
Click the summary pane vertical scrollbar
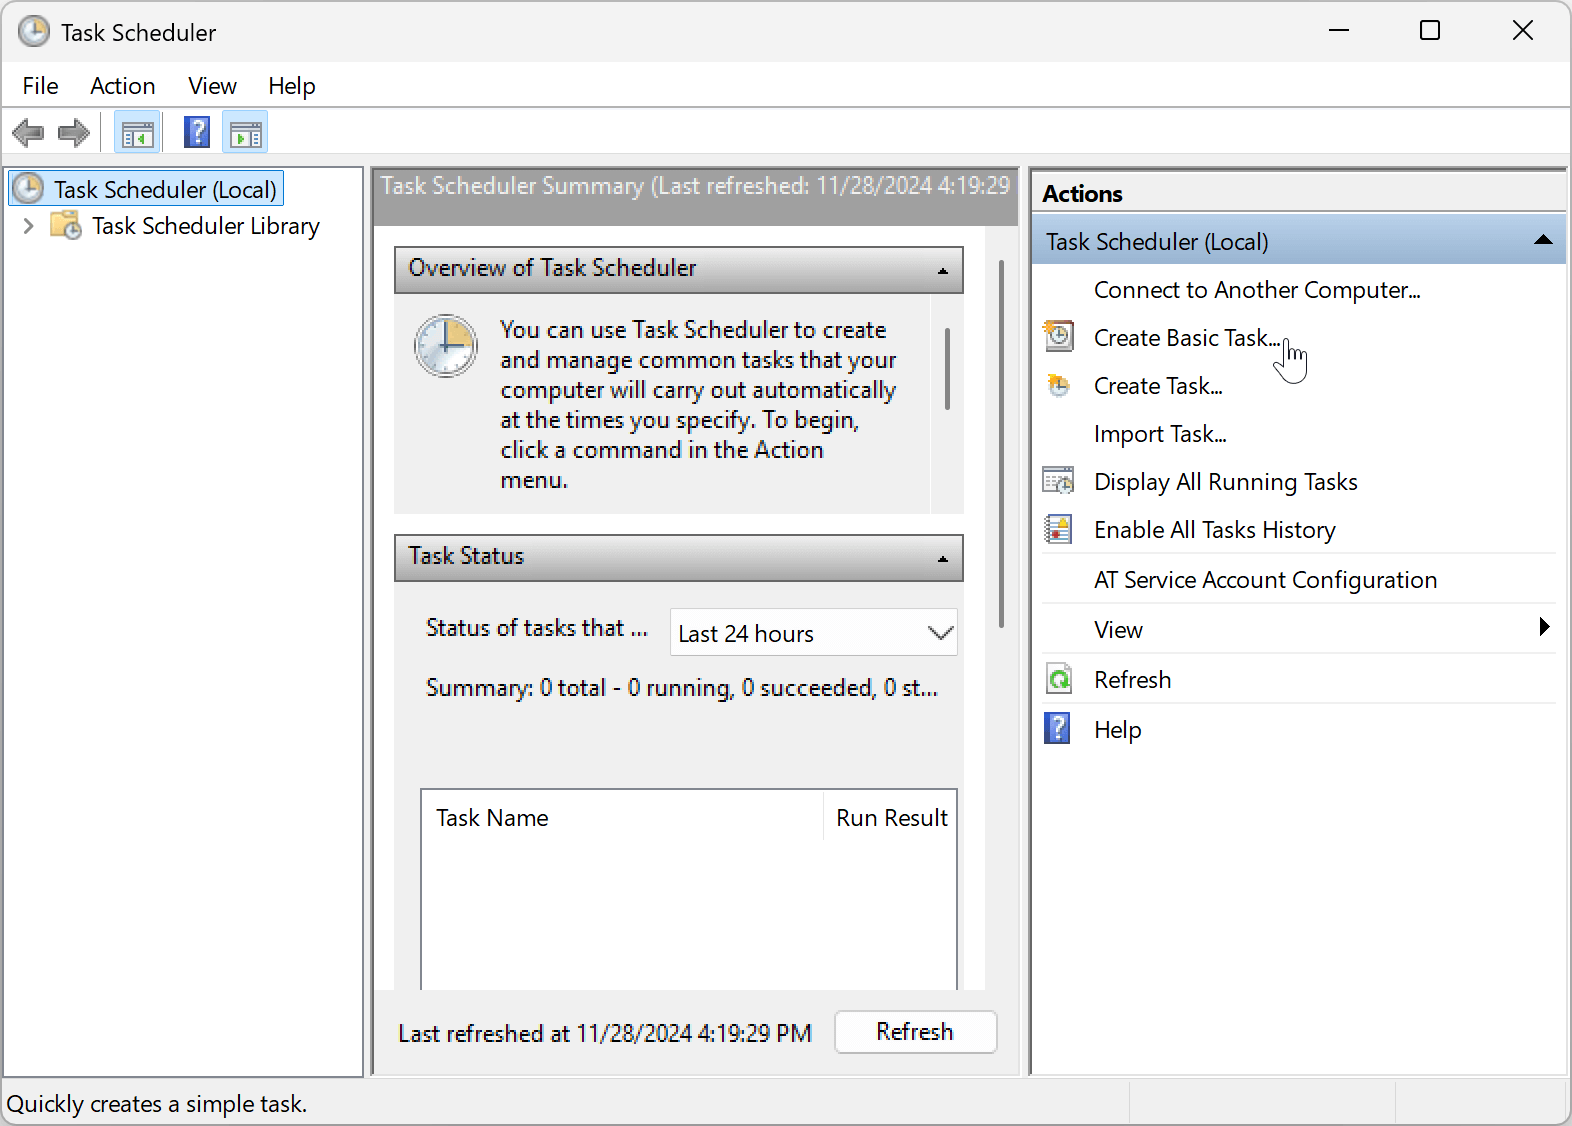coord(1001,444)
